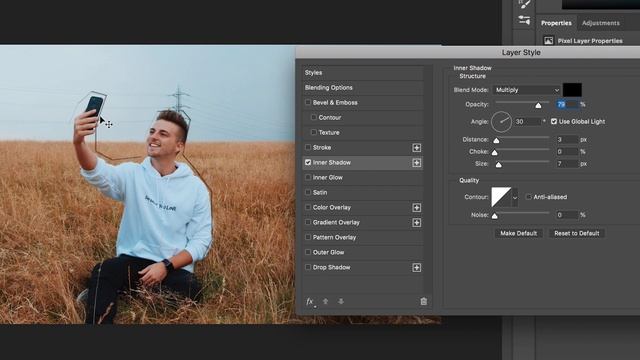Click the Choke percentage field
Screen dimensions: 640x360
(567, 152)
